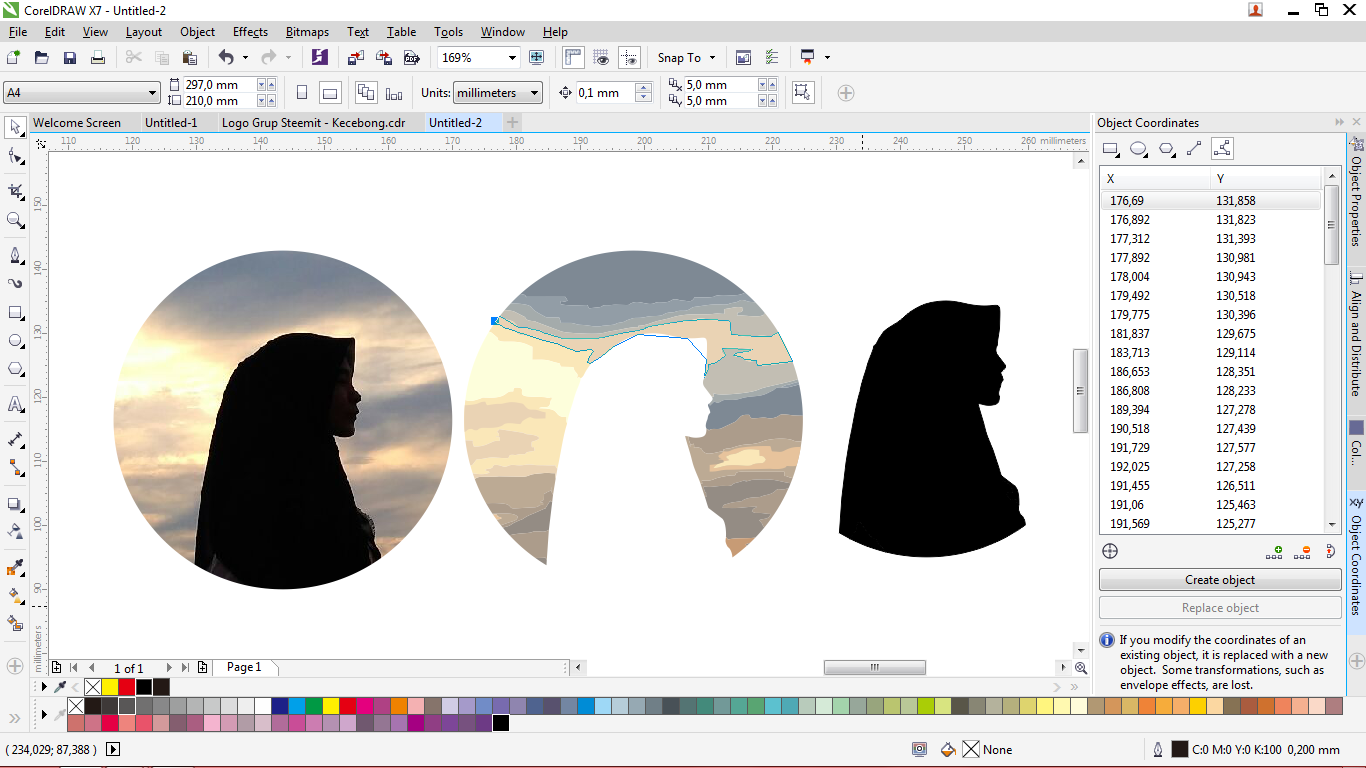Select the Interactive Fill tool

[15, 596]
